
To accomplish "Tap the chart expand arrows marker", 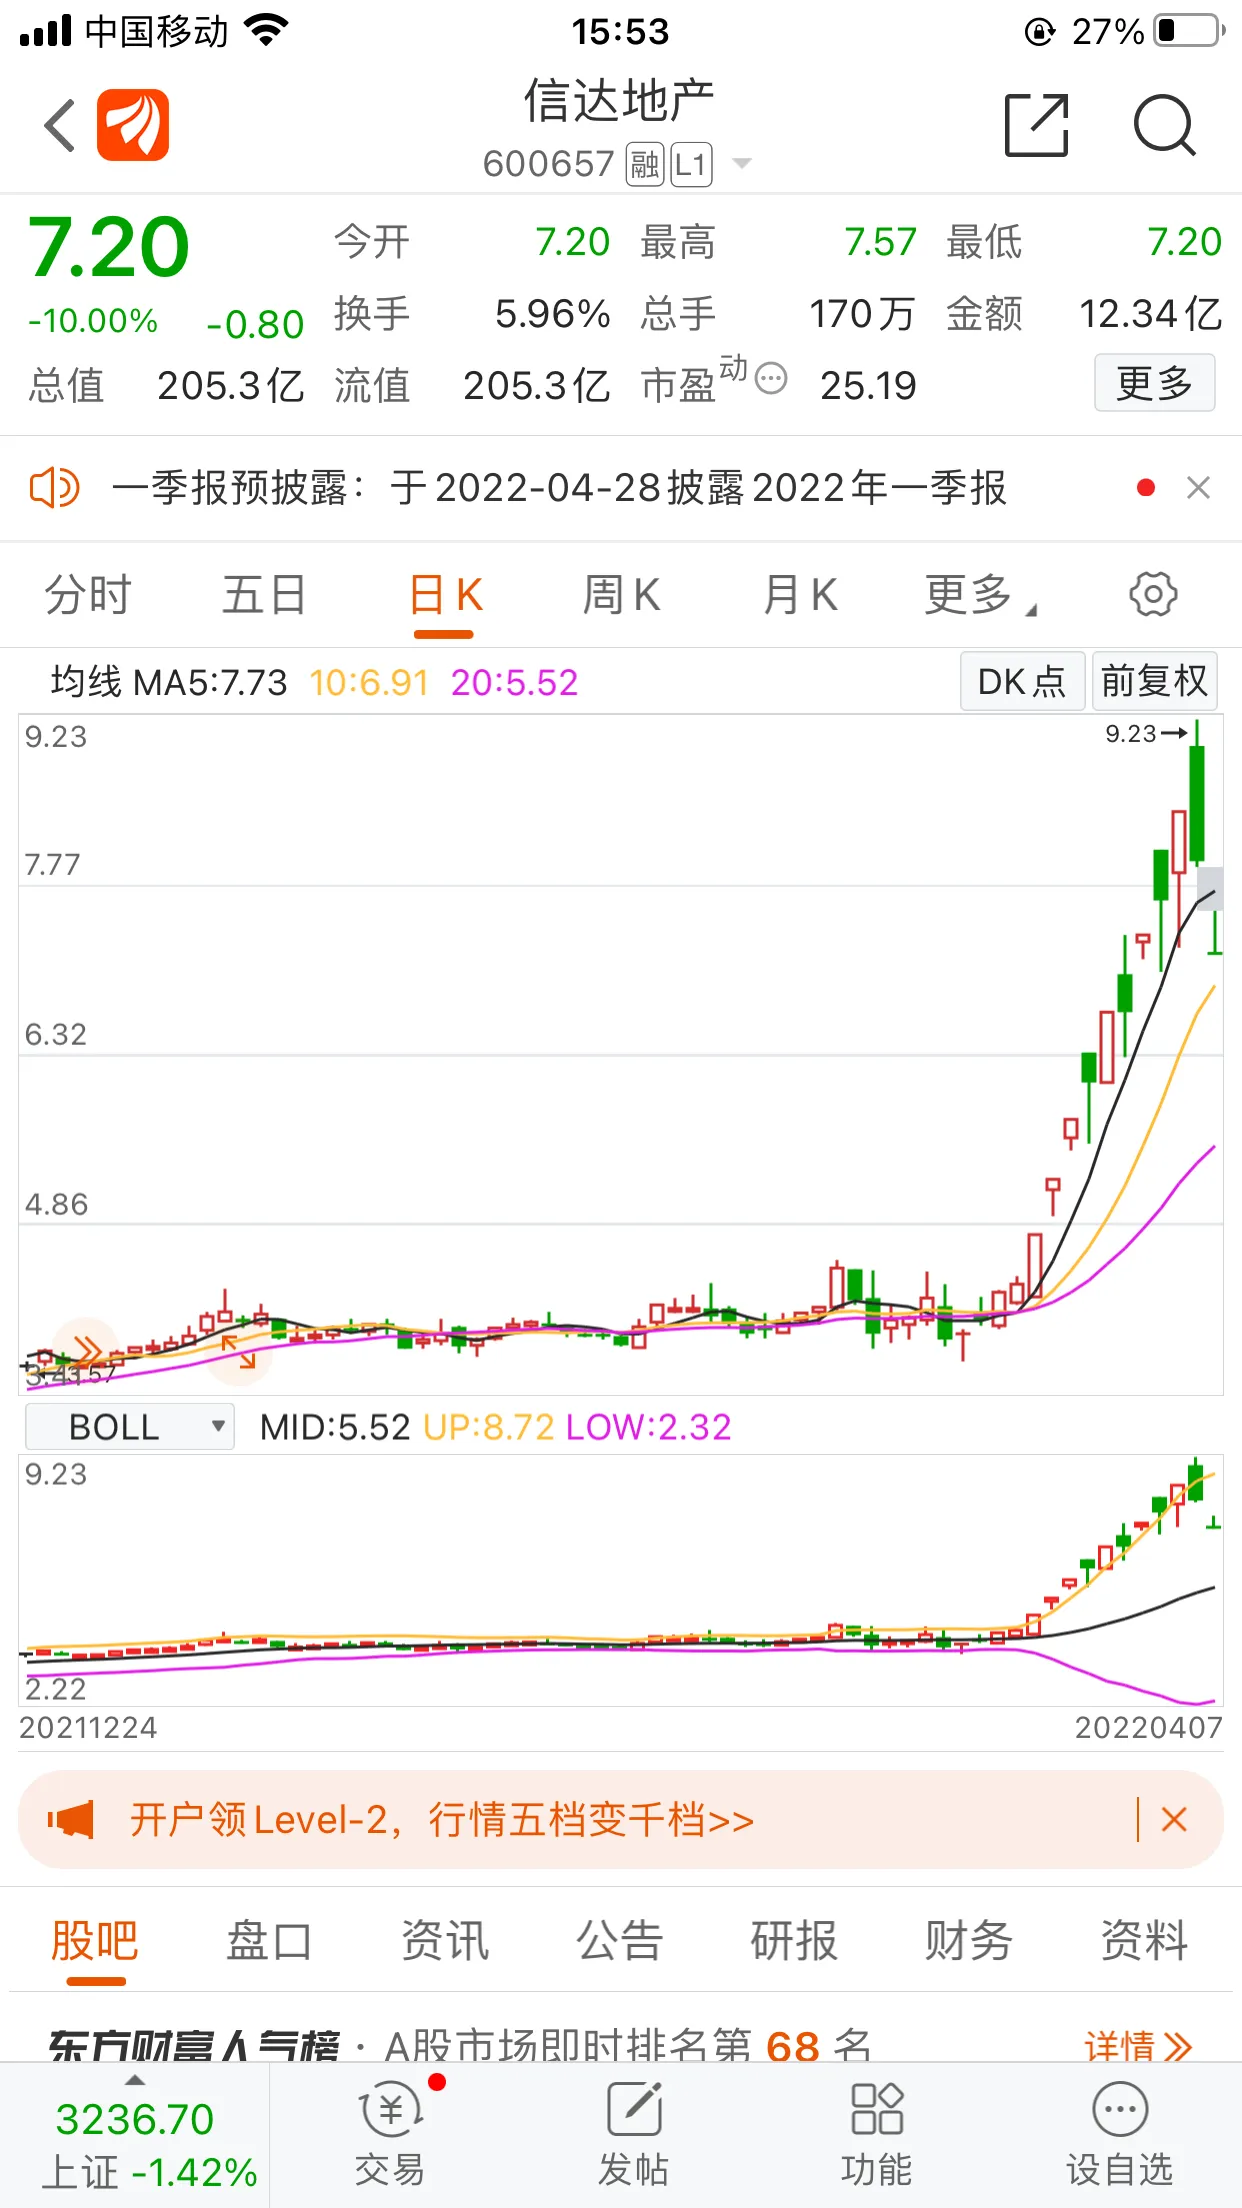I will coord(239,1353).
